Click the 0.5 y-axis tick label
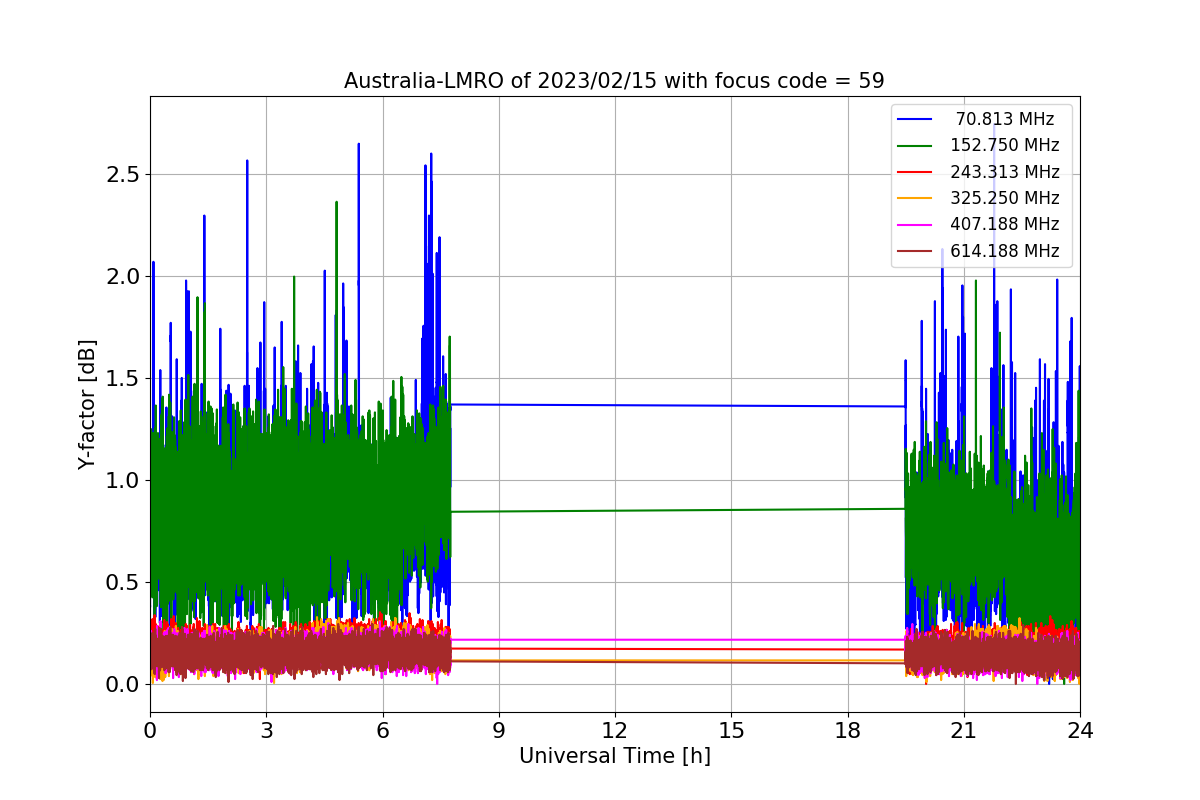The height and width of the screenshot is (800, 1200). [x=123, y=582]
